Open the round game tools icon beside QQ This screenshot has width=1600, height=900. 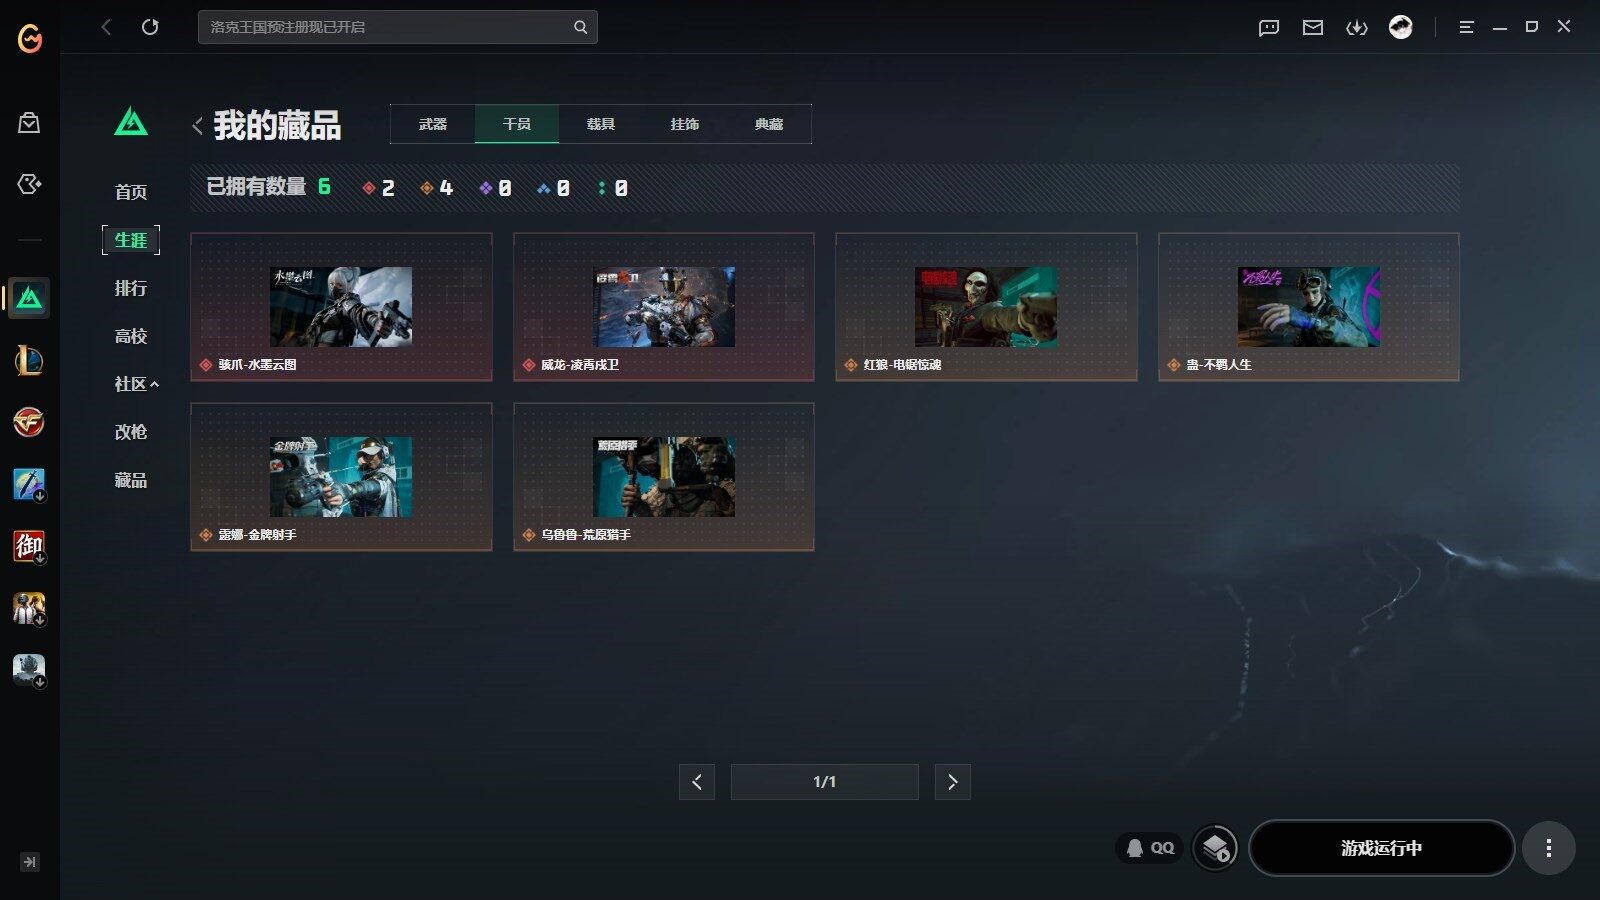coord(1216,848)
